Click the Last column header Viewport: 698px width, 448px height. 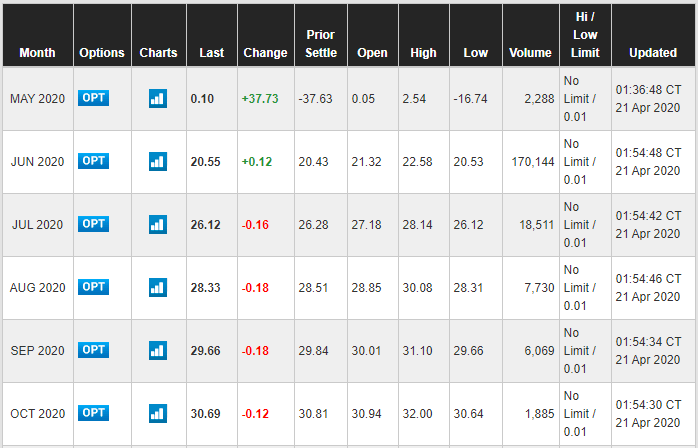click(211, 53)
